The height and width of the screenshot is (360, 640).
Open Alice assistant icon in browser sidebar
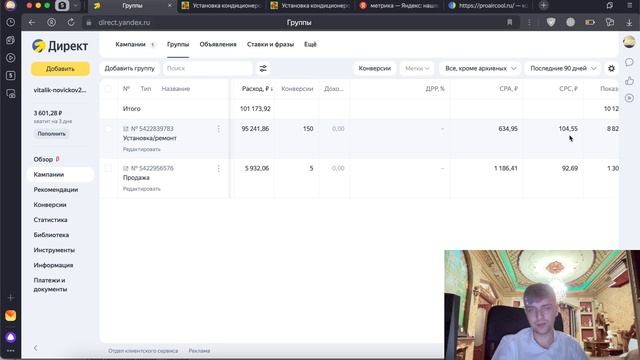(x=11, y=337)
